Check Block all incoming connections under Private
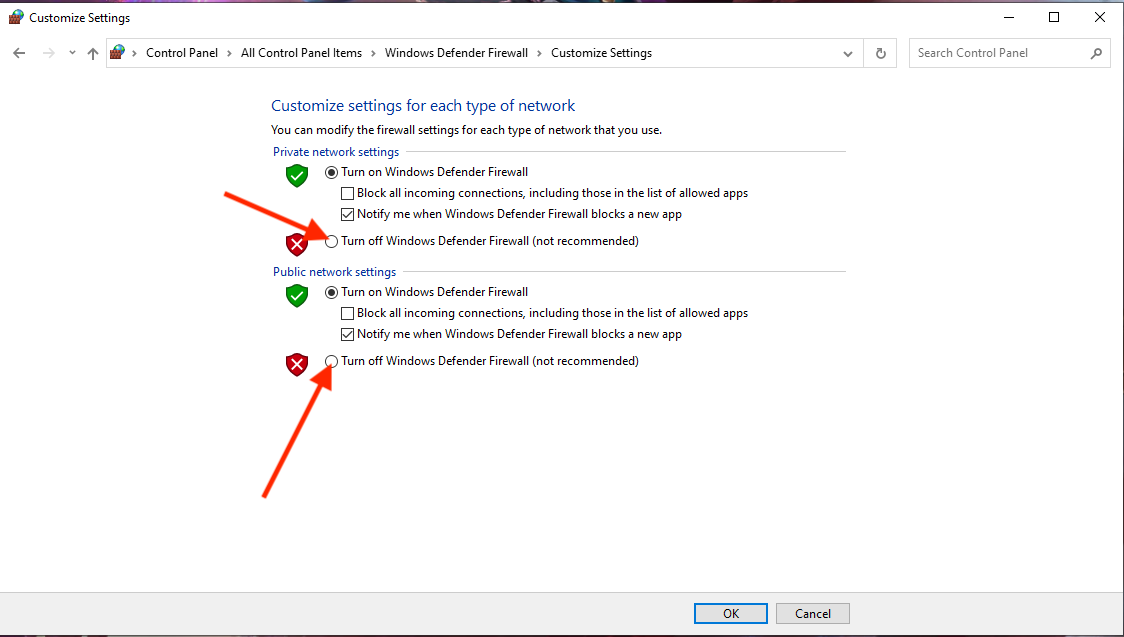Viewport: 1124px width, 637px height. 348,193
